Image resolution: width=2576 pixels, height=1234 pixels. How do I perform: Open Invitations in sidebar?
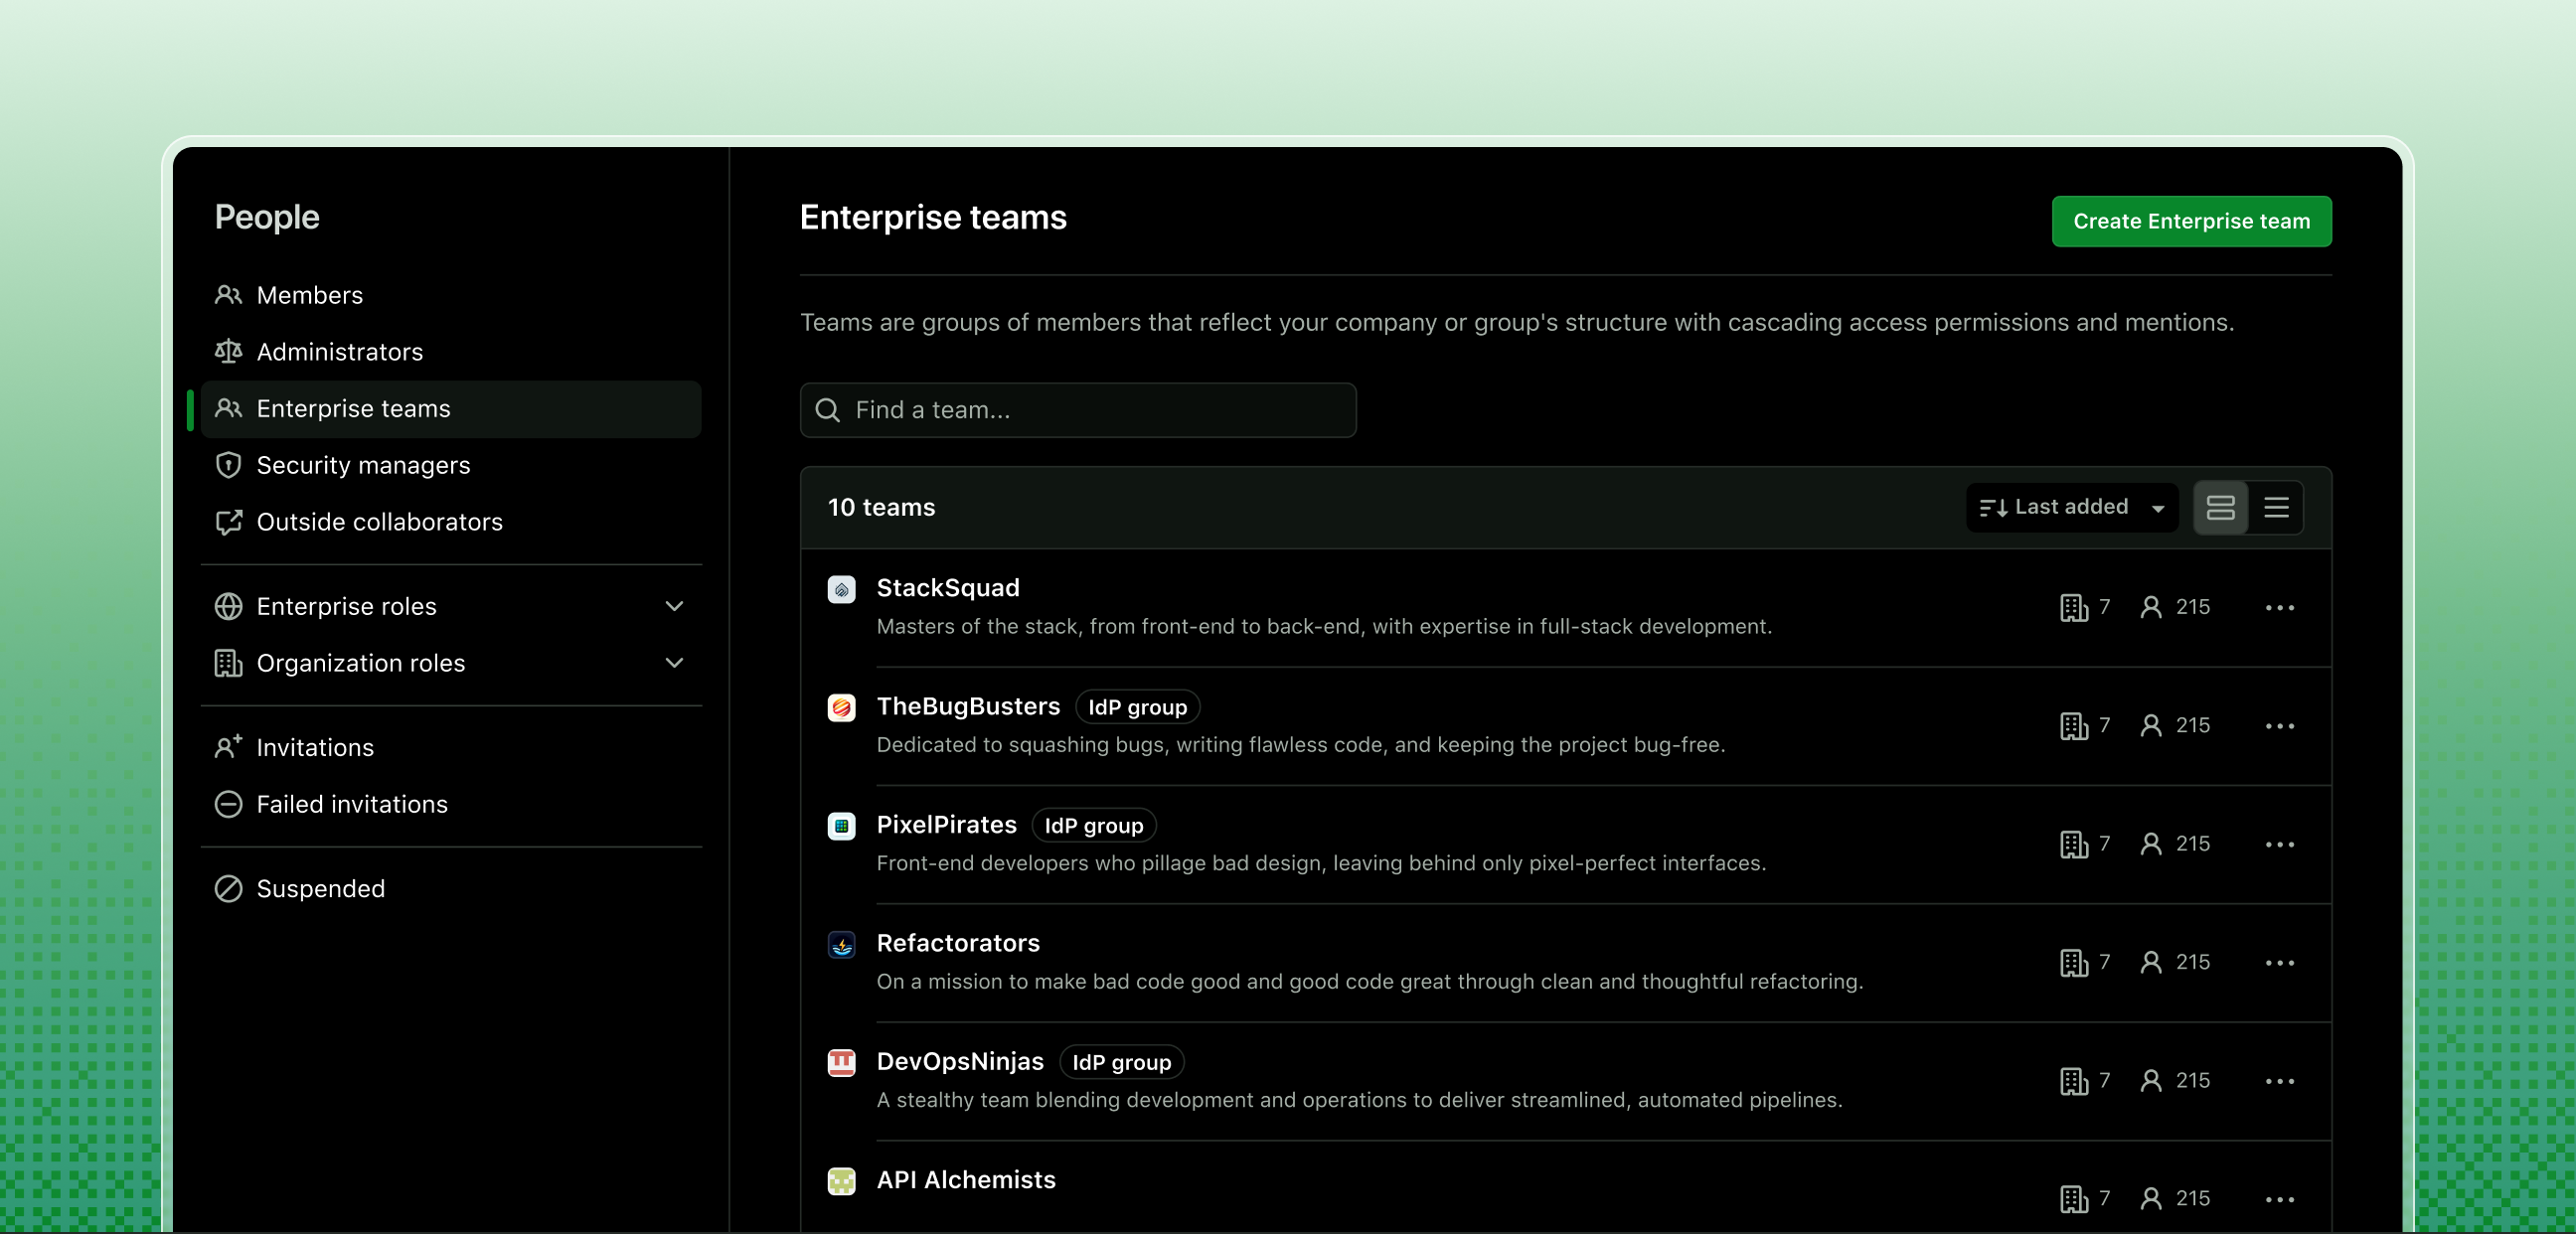tap(450, 747)
